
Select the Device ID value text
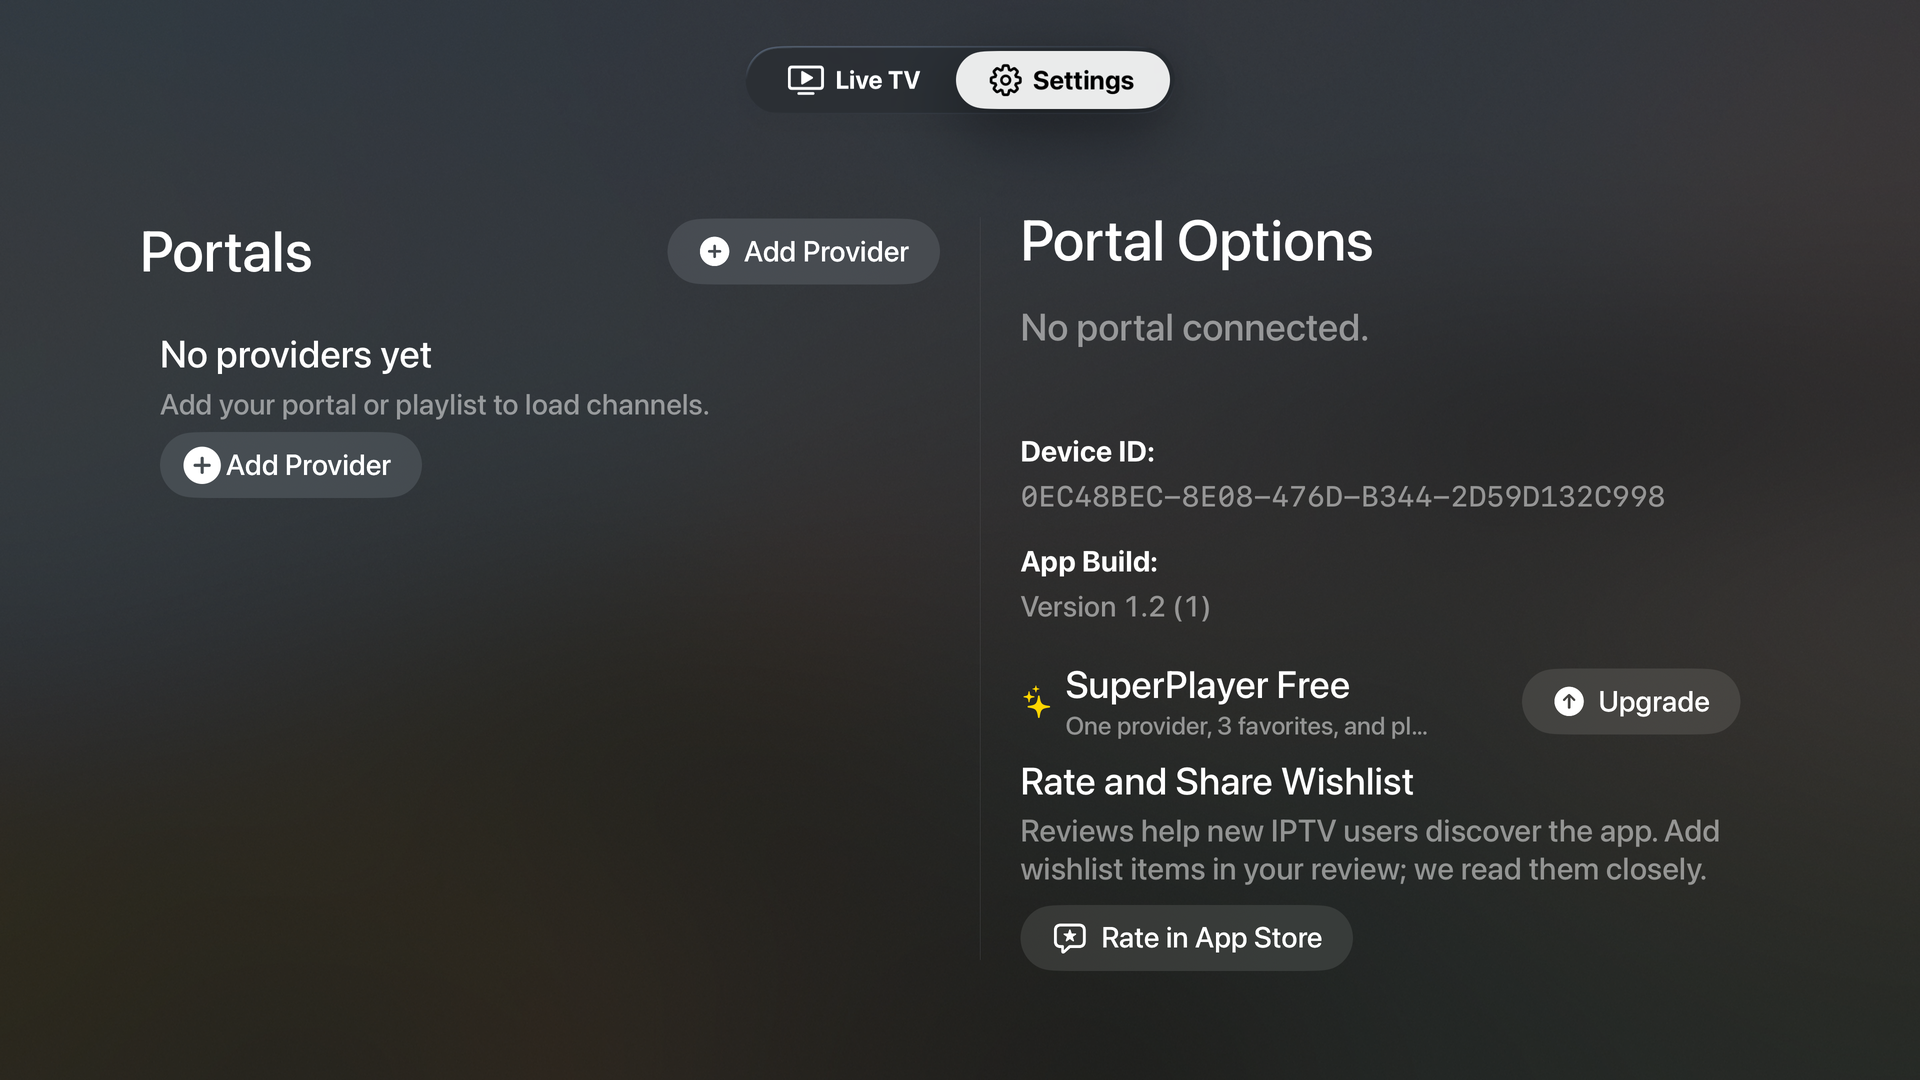coord(1342,497)
